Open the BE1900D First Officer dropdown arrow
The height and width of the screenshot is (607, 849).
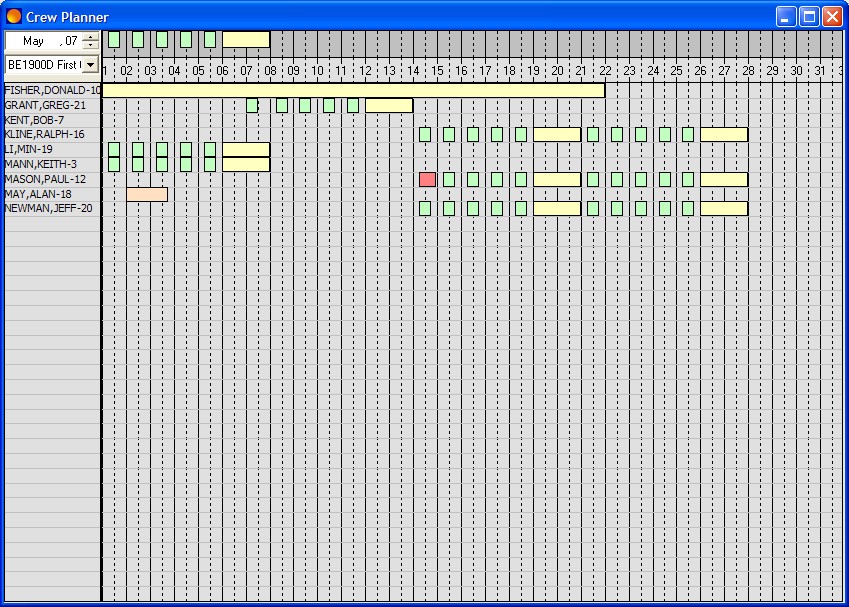91,65
